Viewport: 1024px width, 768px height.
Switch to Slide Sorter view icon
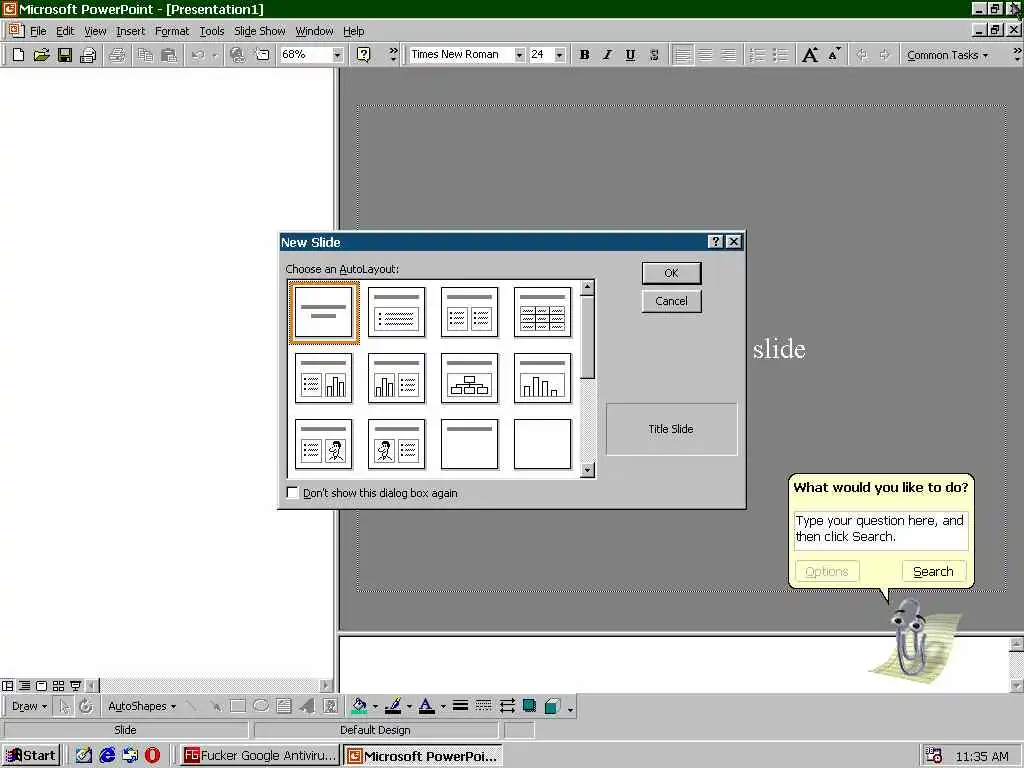coord(59,686)
